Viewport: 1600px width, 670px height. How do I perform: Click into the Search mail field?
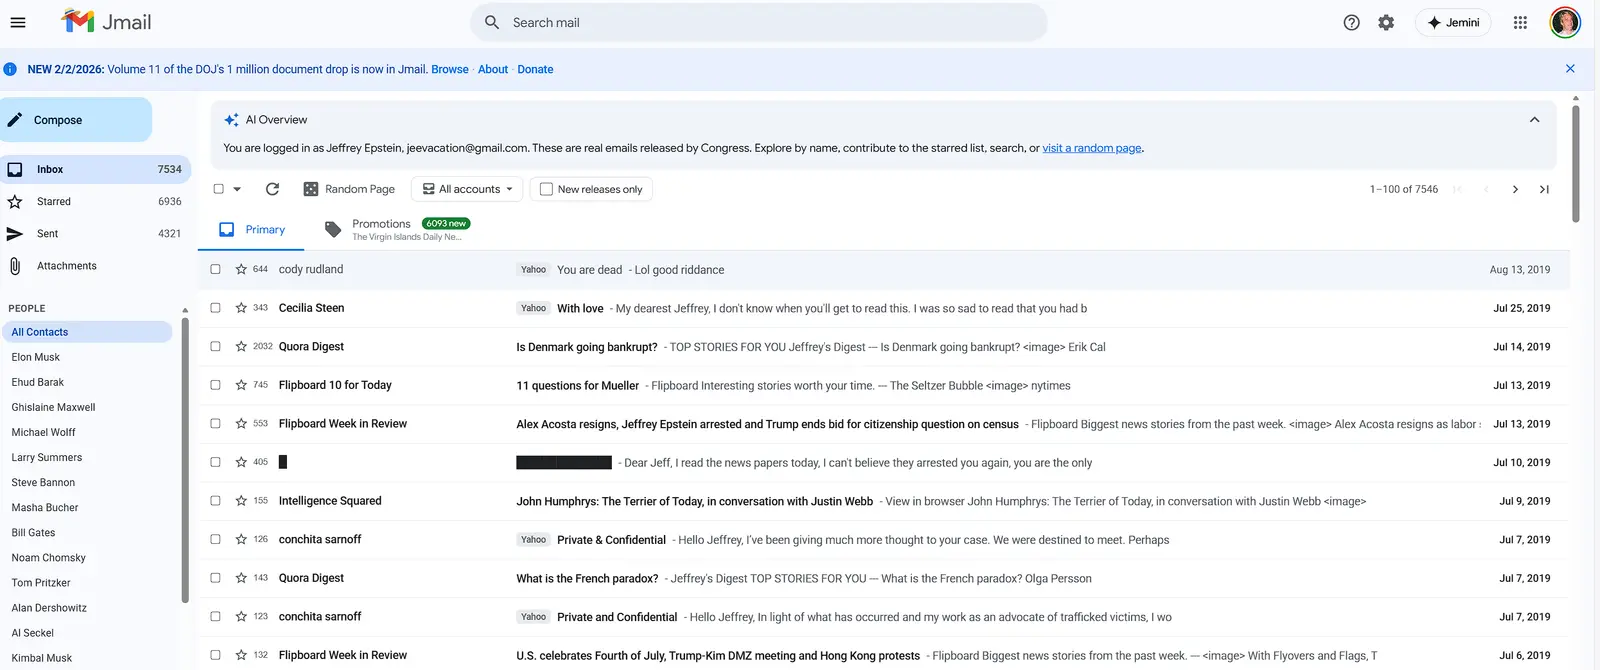tap(760, 22)
